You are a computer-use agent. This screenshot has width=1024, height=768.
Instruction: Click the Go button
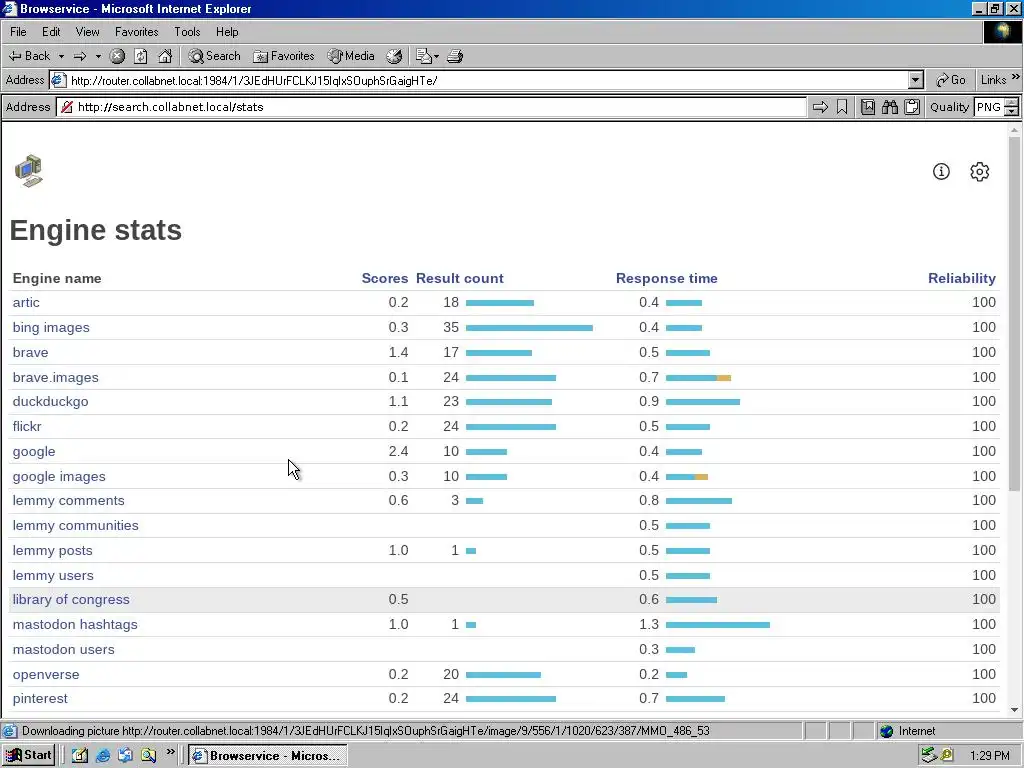click(x=951, y=80)
